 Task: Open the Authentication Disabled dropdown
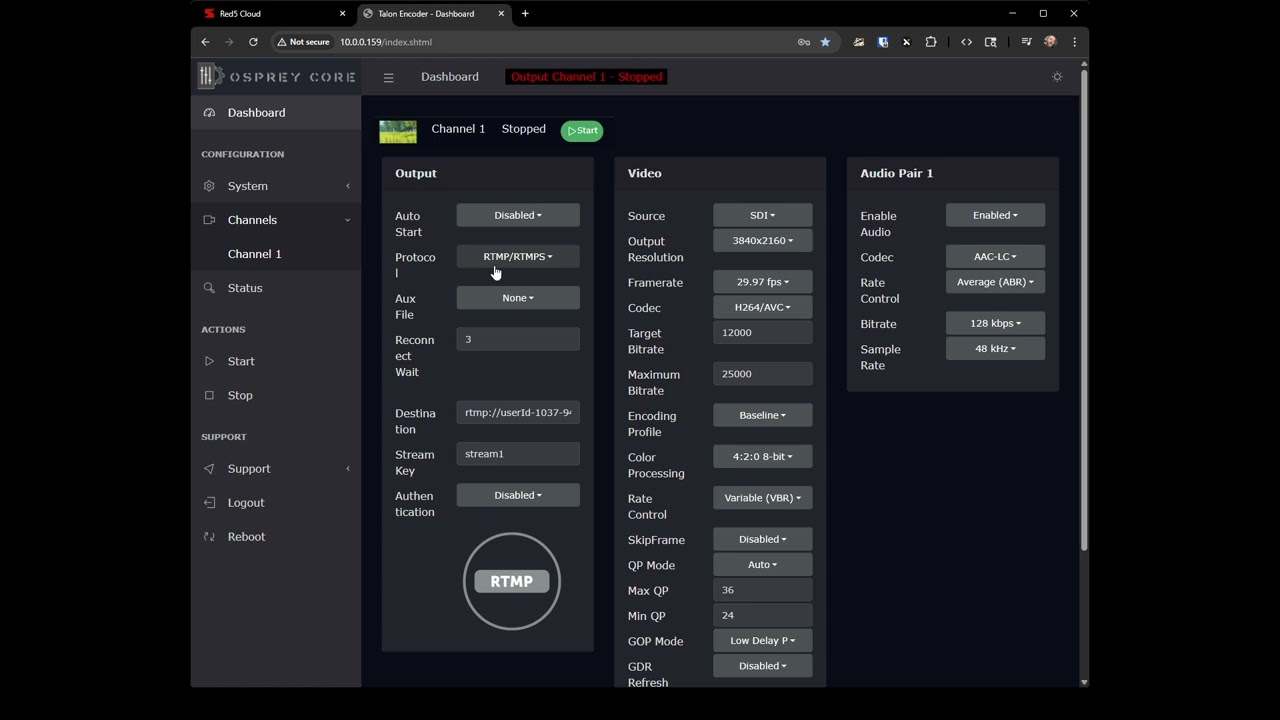click(x=518, y=495)
